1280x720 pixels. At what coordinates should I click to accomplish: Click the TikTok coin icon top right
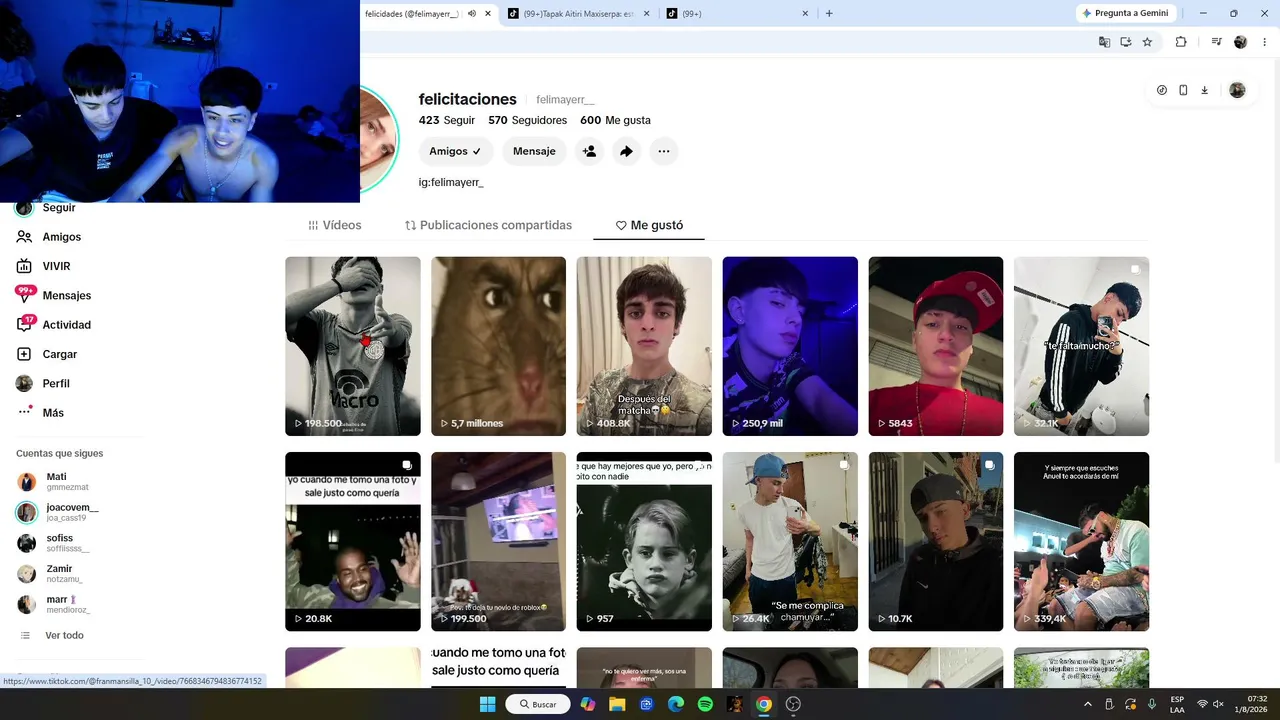click(x=1161, y=90)
